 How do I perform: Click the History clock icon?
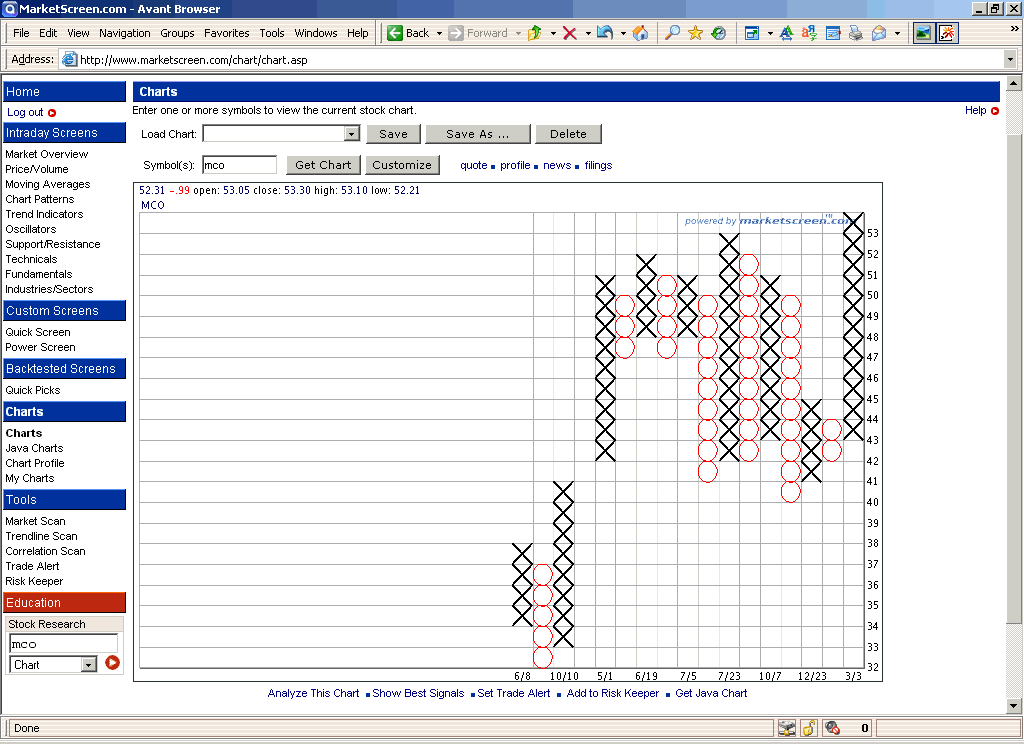[x=718, y=33]
